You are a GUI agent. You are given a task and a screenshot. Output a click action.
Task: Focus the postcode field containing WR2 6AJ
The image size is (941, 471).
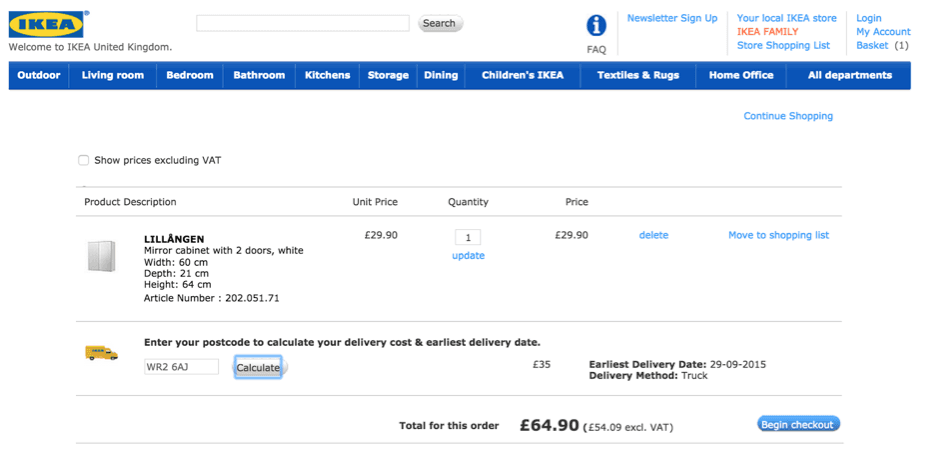(x=181, y=367)
